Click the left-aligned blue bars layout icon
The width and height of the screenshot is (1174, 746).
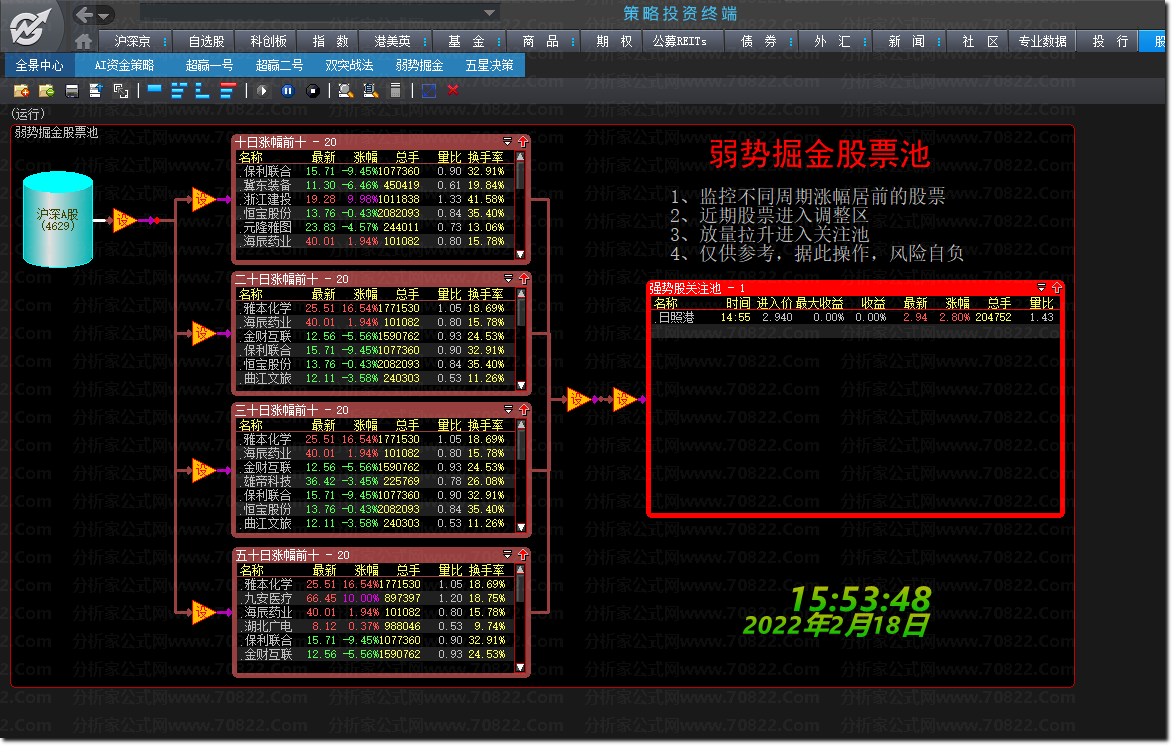pos(202,91)
